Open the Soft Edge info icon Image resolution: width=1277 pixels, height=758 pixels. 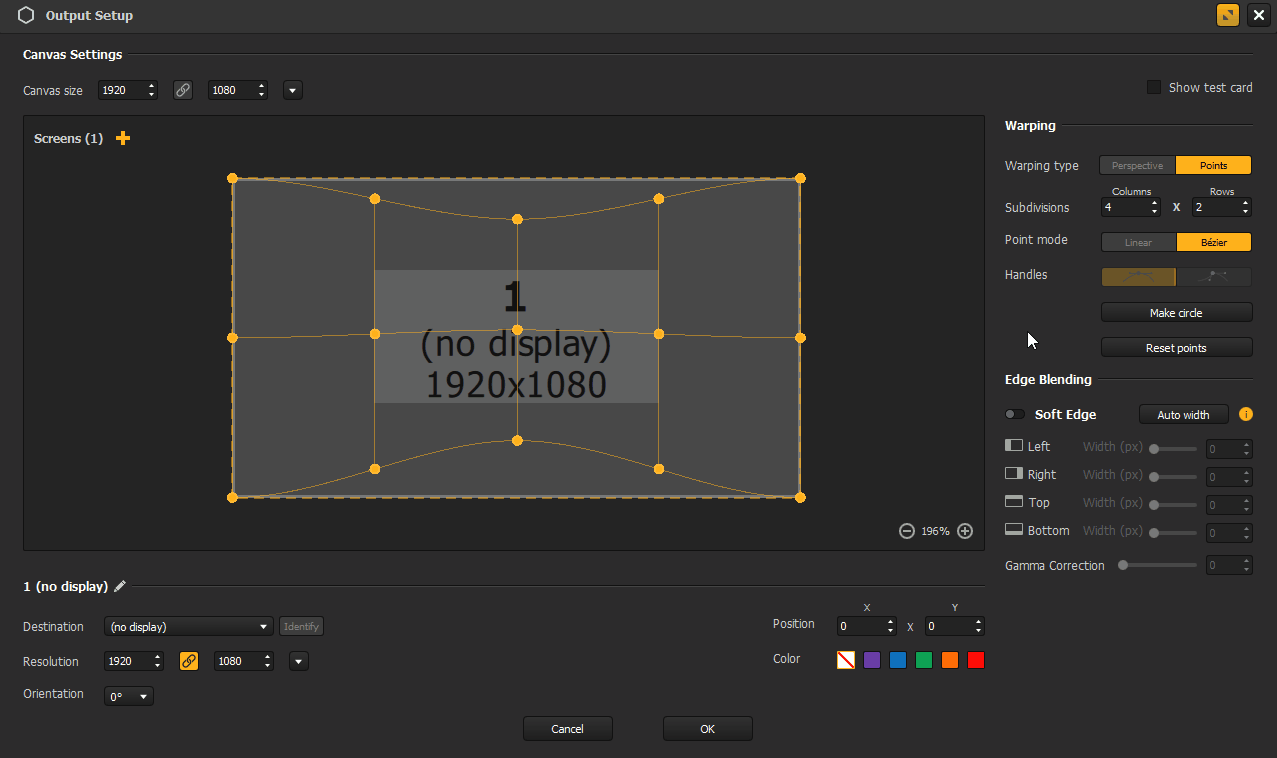[x=1245, y=414]
